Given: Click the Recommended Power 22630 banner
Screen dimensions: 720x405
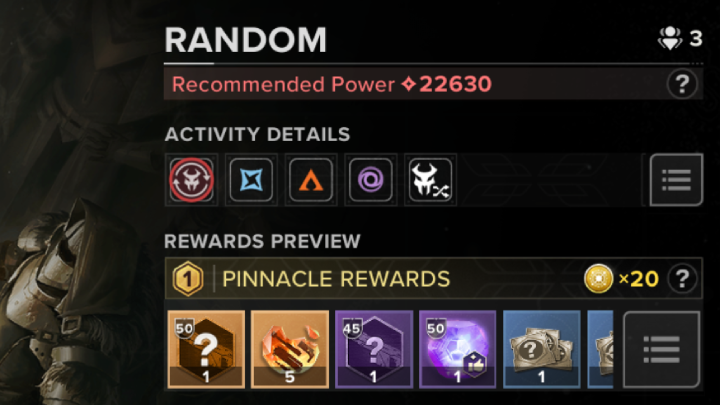Looking at the screenshot, I should pos(433,84).
